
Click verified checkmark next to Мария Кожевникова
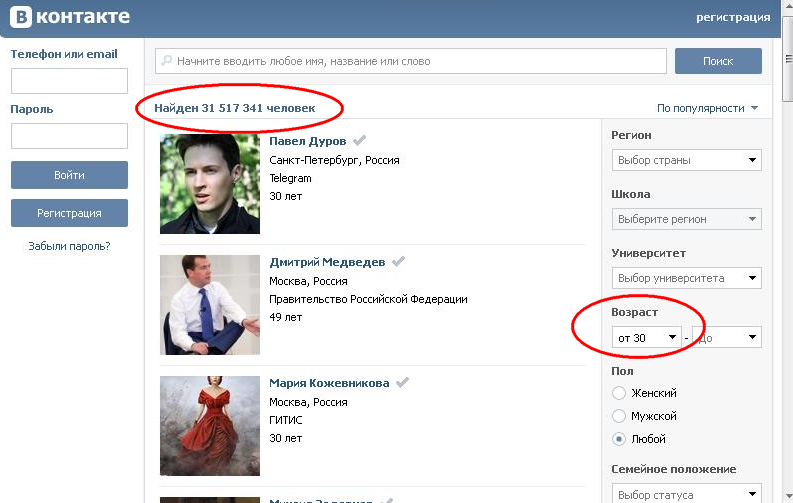[x=402, y=382]
